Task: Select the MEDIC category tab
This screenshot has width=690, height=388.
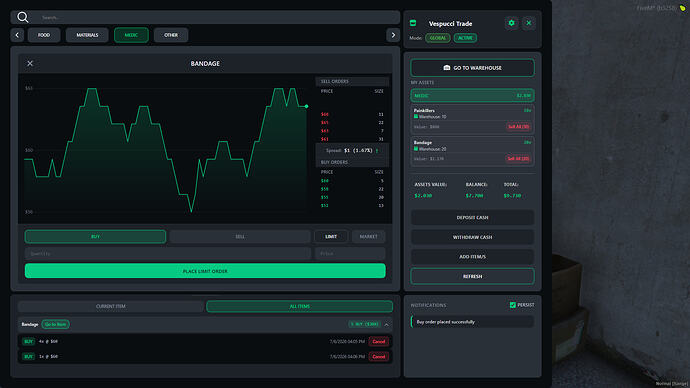Action: [131, 35]
